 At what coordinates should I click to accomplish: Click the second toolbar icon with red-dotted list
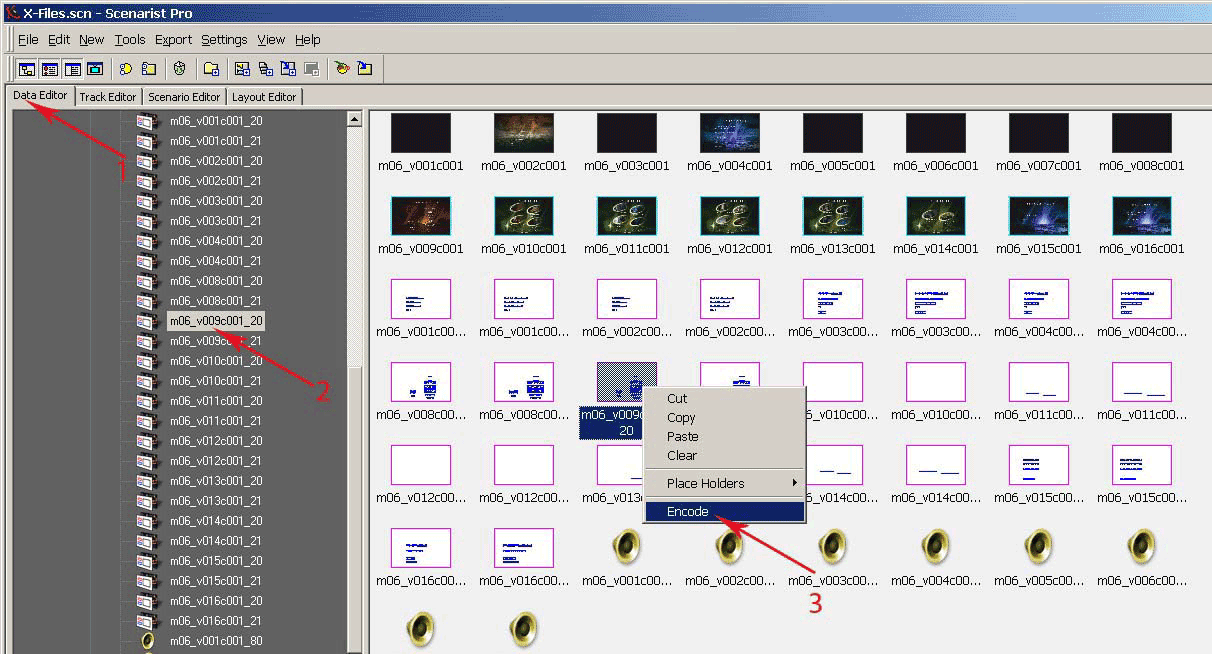point(49,69)
